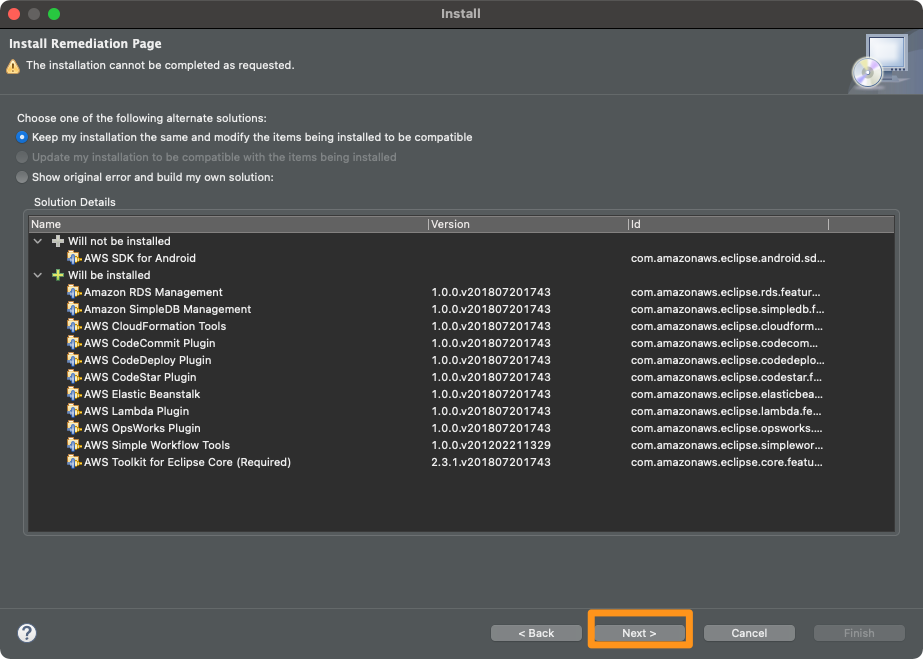This screenshot has width=923, height=659.
Task: Select the AWS Elastic Beanstalk row
Action: [x=462, y=394]
